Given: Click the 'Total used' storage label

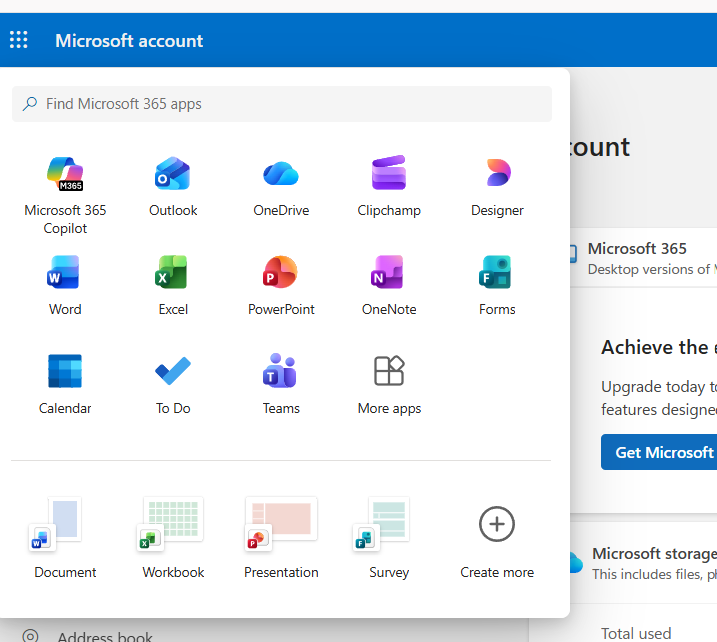Looking at the screenshot, I should click(636, 633).
